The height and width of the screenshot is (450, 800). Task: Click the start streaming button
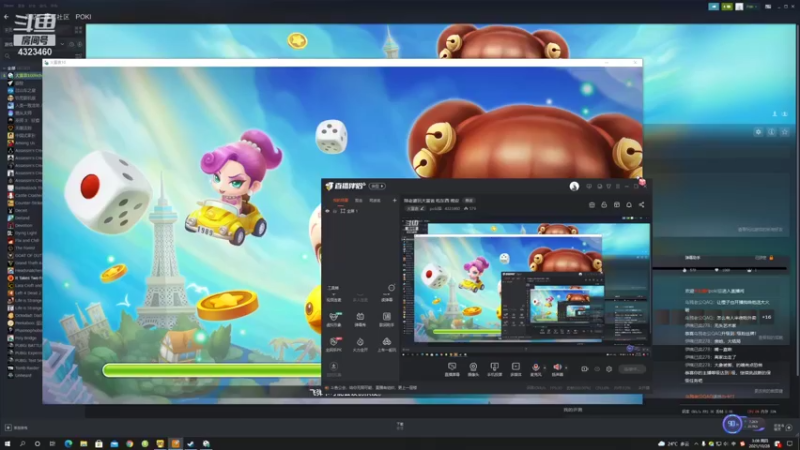coord(632,369)
